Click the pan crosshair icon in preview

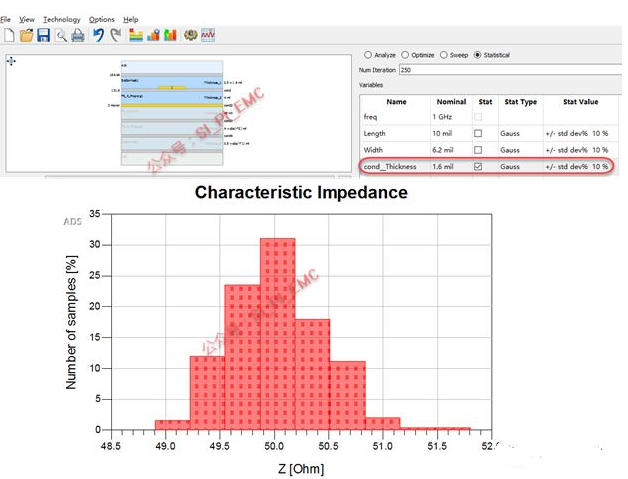pos(11,61)
